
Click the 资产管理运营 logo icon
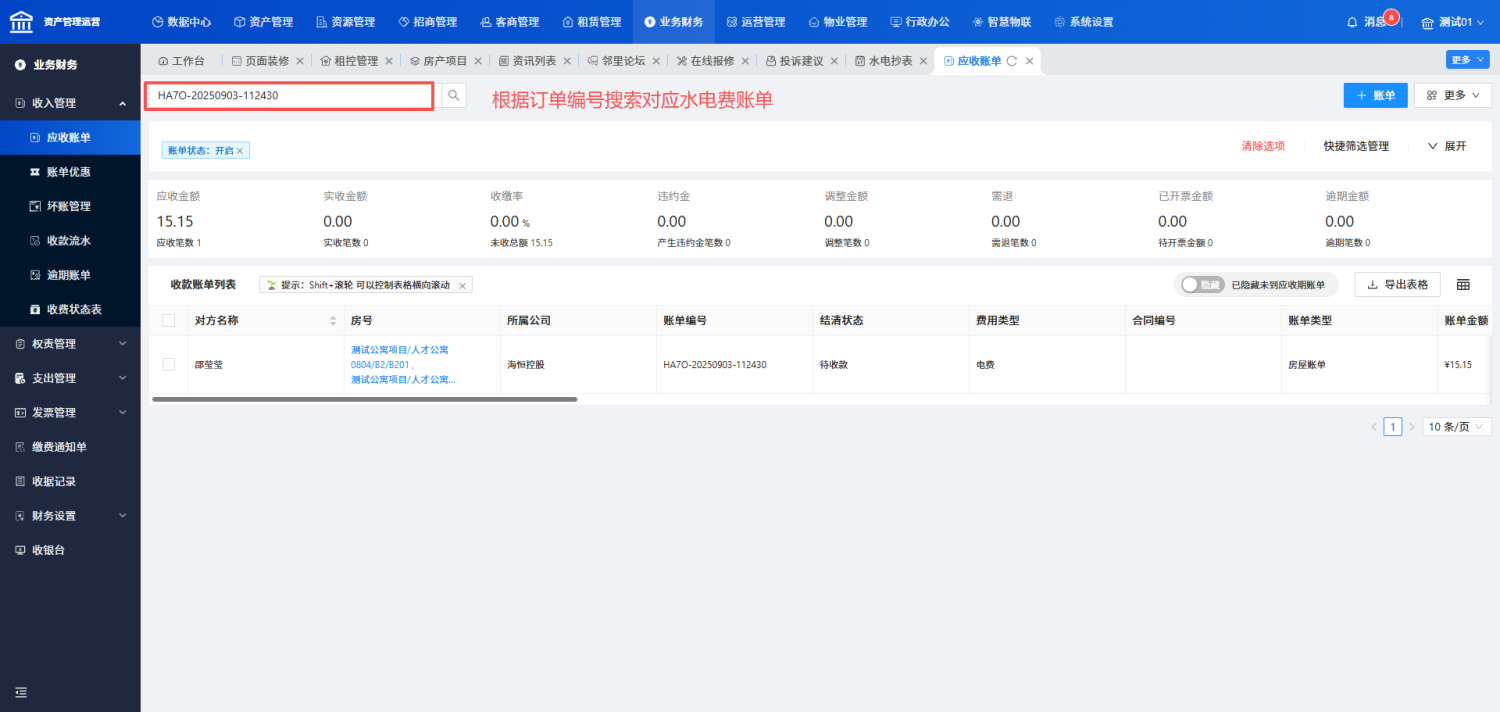click(x=21, y=21)
